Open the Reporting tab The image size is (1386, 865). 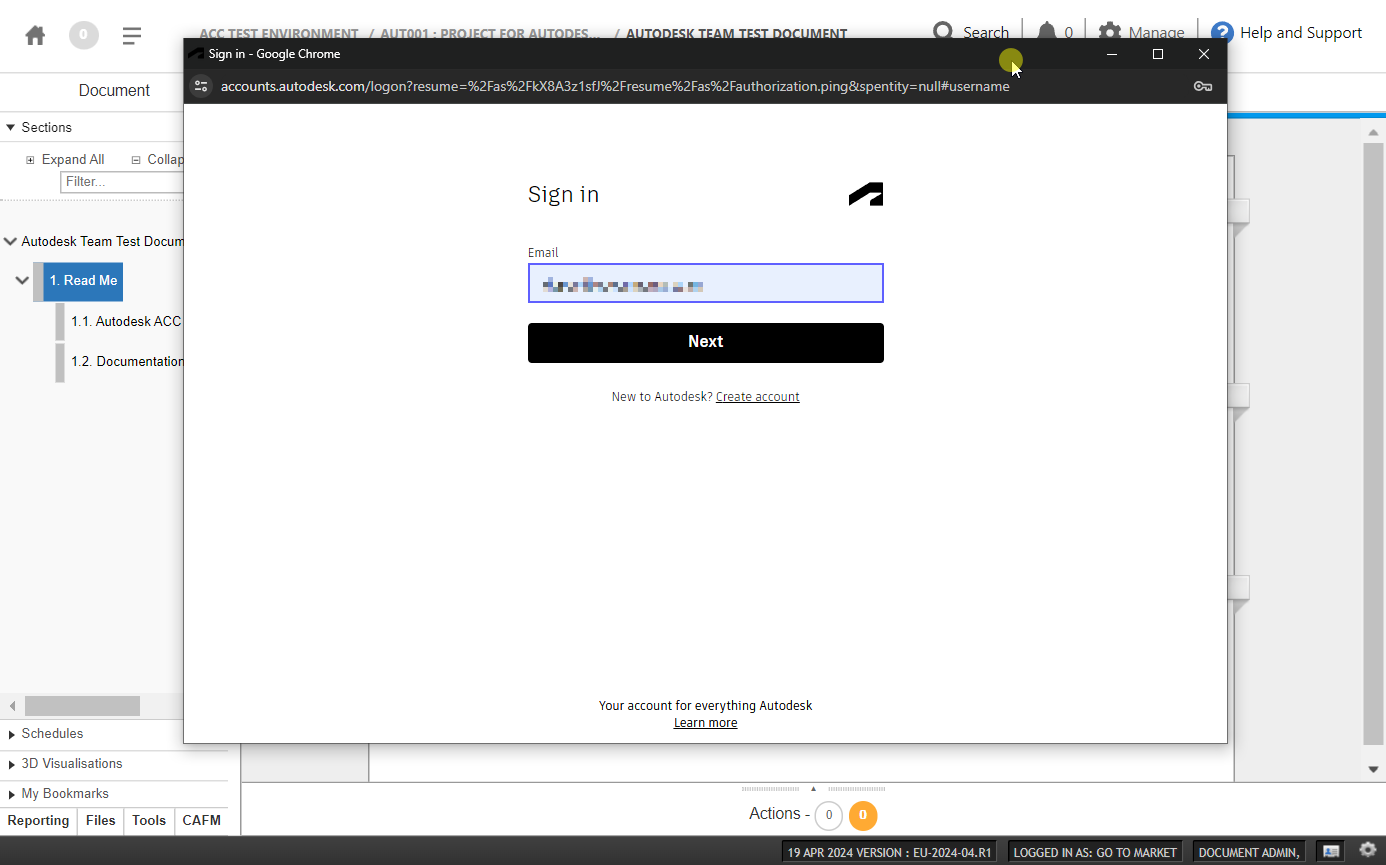(38, 821)
